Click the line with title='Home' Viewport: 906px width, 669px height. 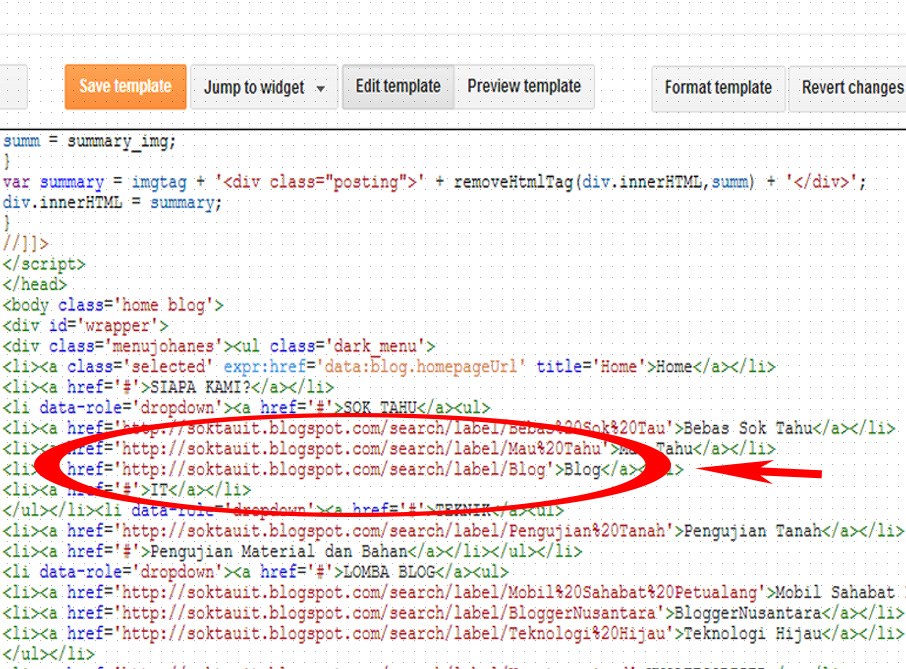point(389,367)
